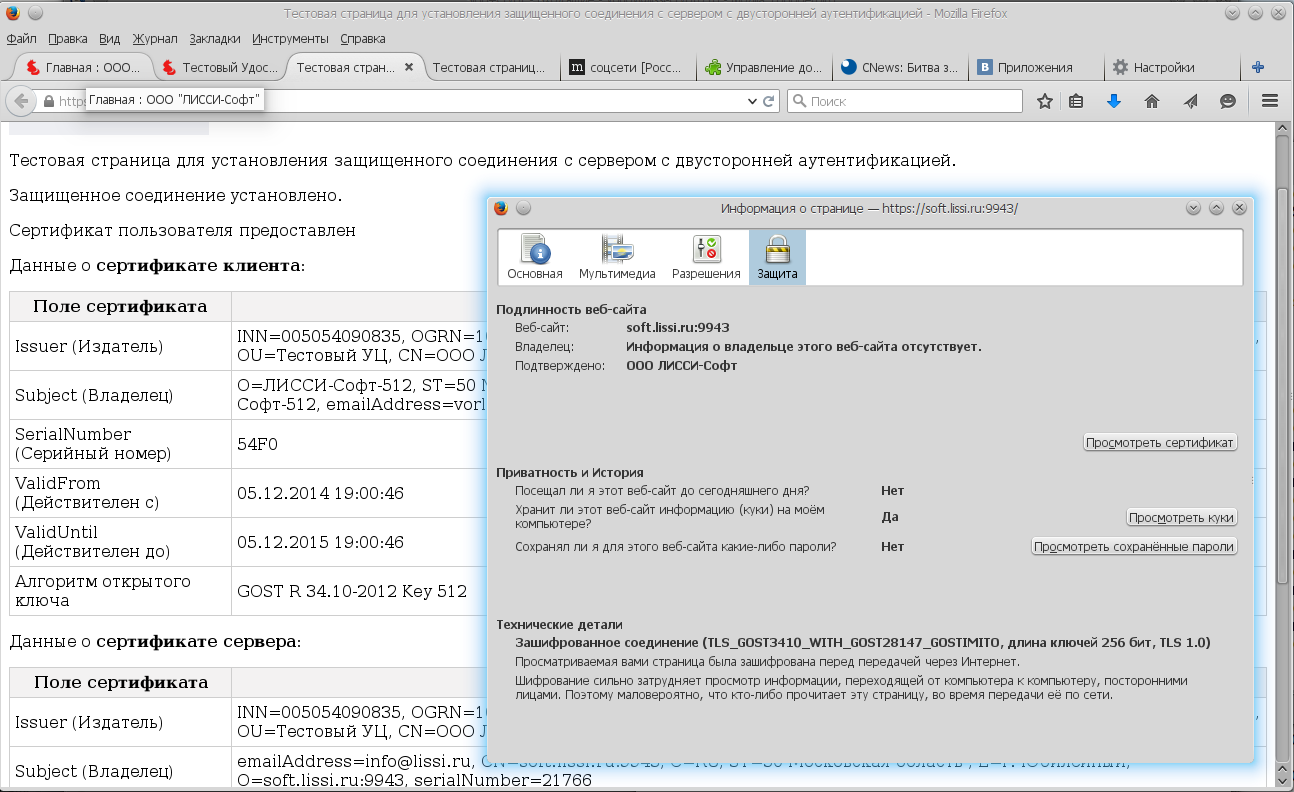This screenshot has width=1294, height=792.
Task: Open the Инструменты menu
Action: coord(290,39)
